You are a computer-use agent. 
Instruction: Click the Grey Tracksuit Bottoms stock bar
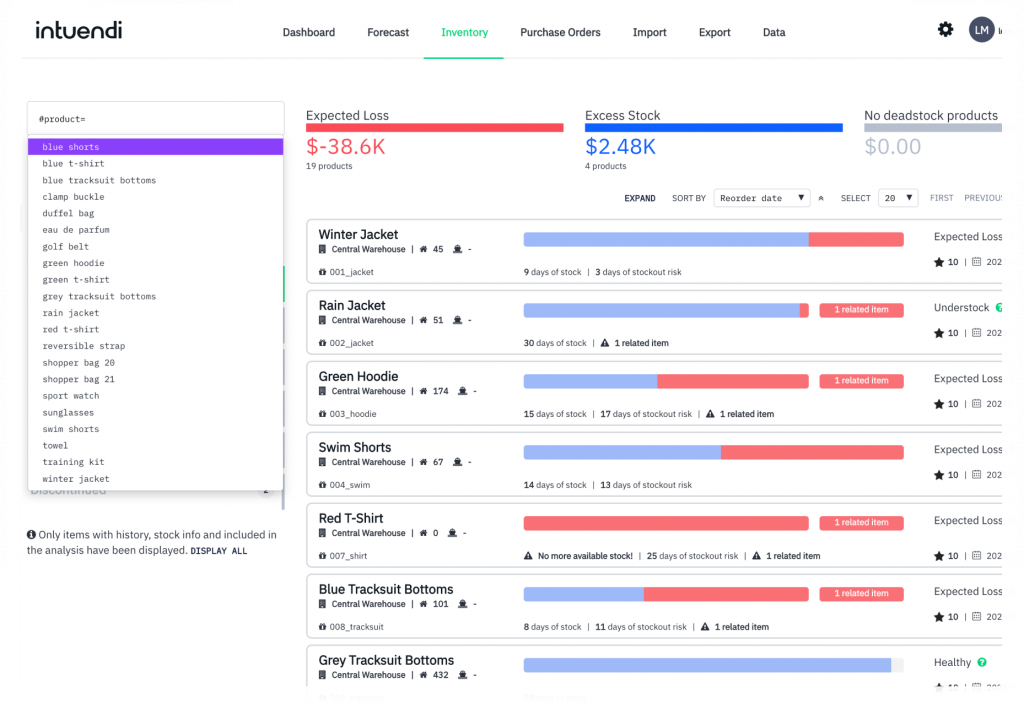(x=713, y=665)
